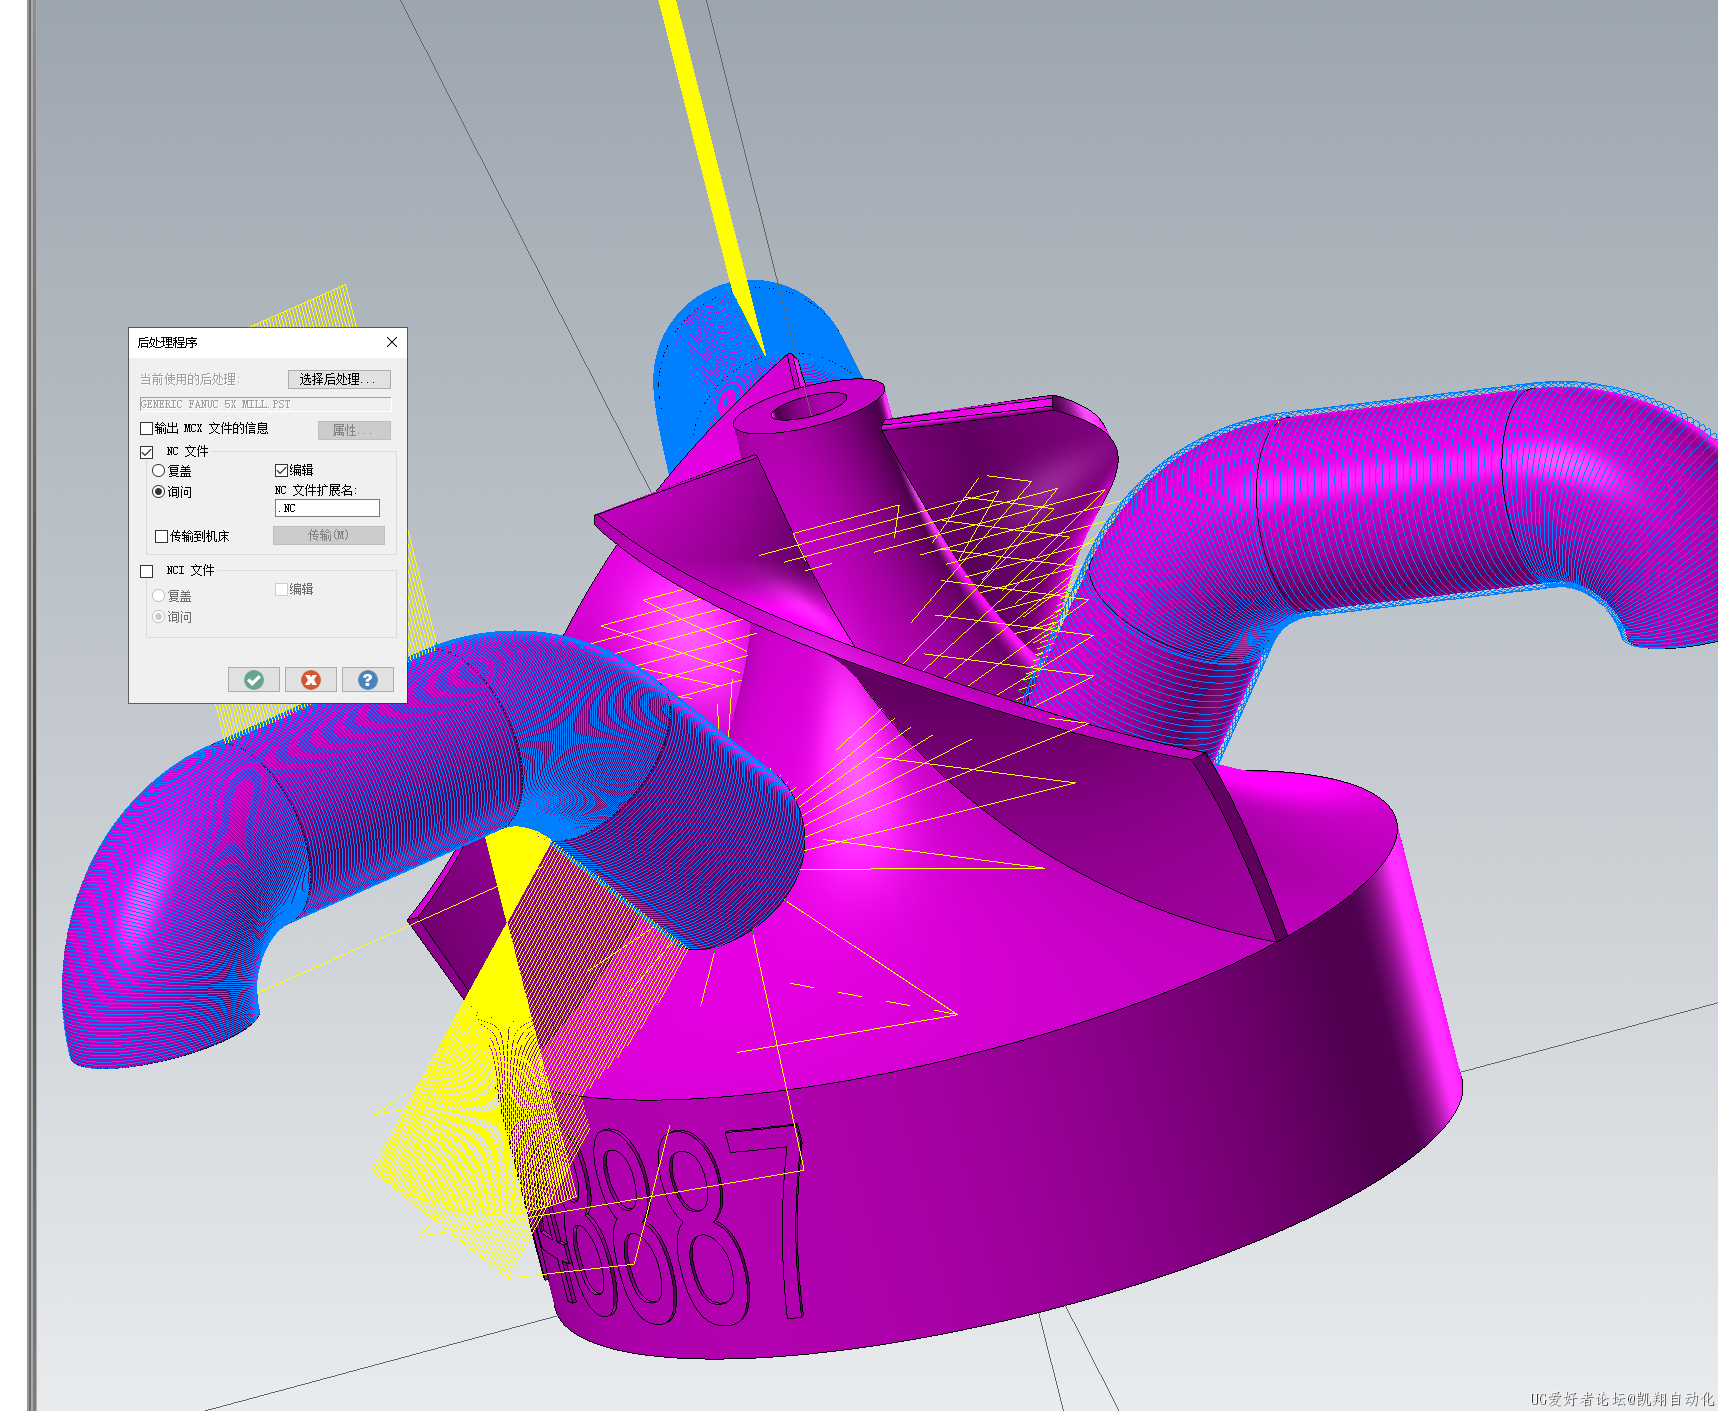Screen dimensions: 1718x1411
Task: Open help with the blue question mark
Action: (368, 680)
